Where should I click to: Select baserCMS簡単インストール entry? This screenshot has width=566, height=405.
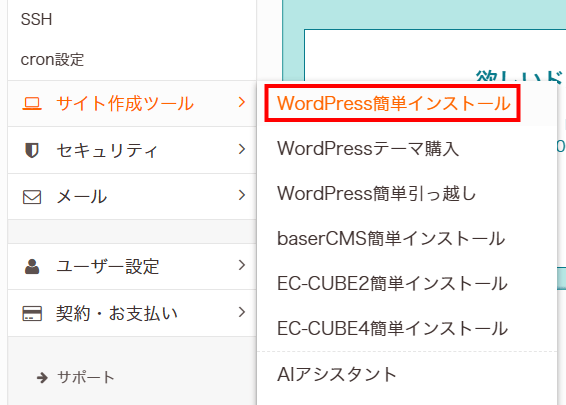point(391,239)
